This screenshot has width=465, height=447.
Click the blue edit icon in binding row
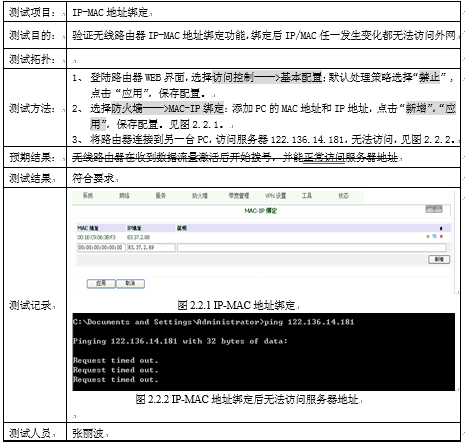tap(435, 236)
